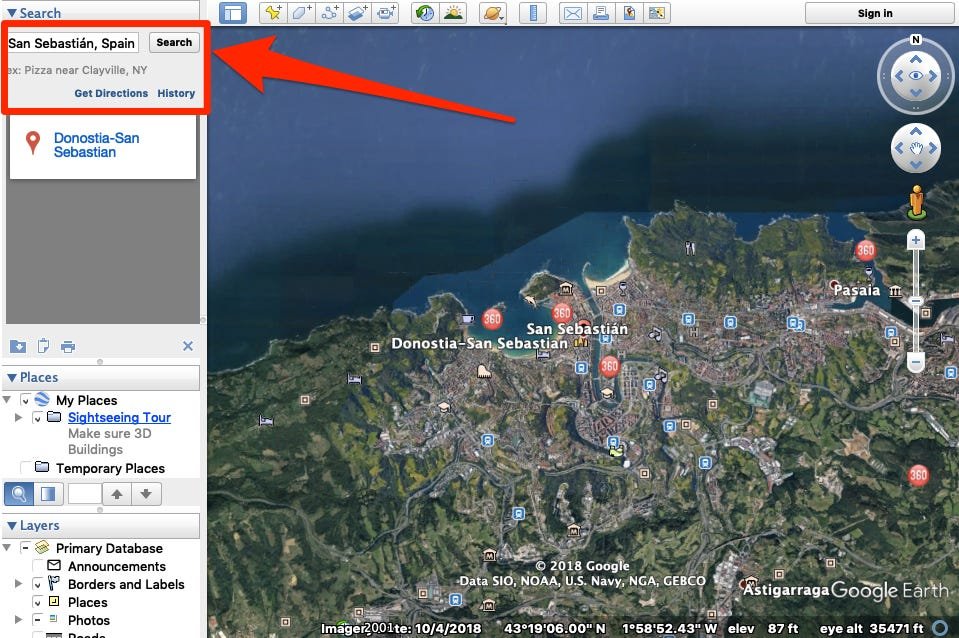This screenshot has width=959, height=638.
Task: Open Get Directions link
Action: [111, 93]
